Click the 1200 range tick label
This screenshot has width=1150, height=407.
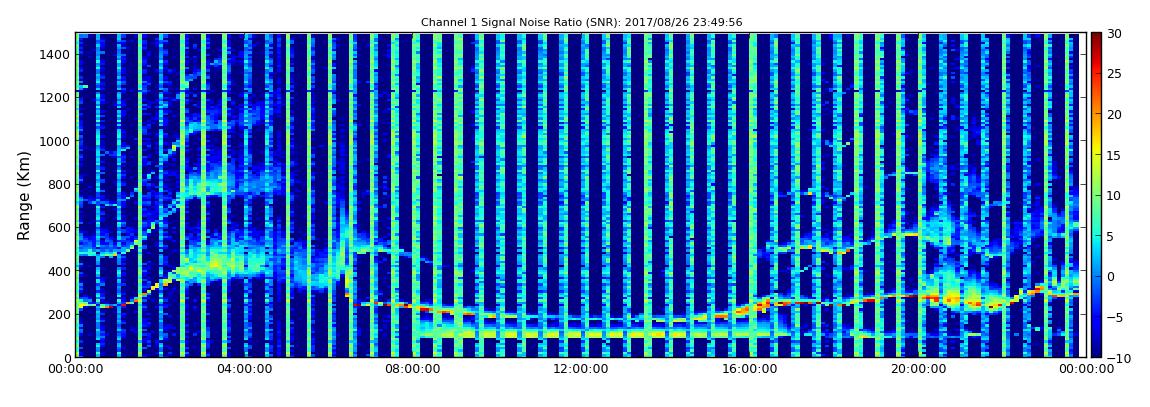[56, 98]
